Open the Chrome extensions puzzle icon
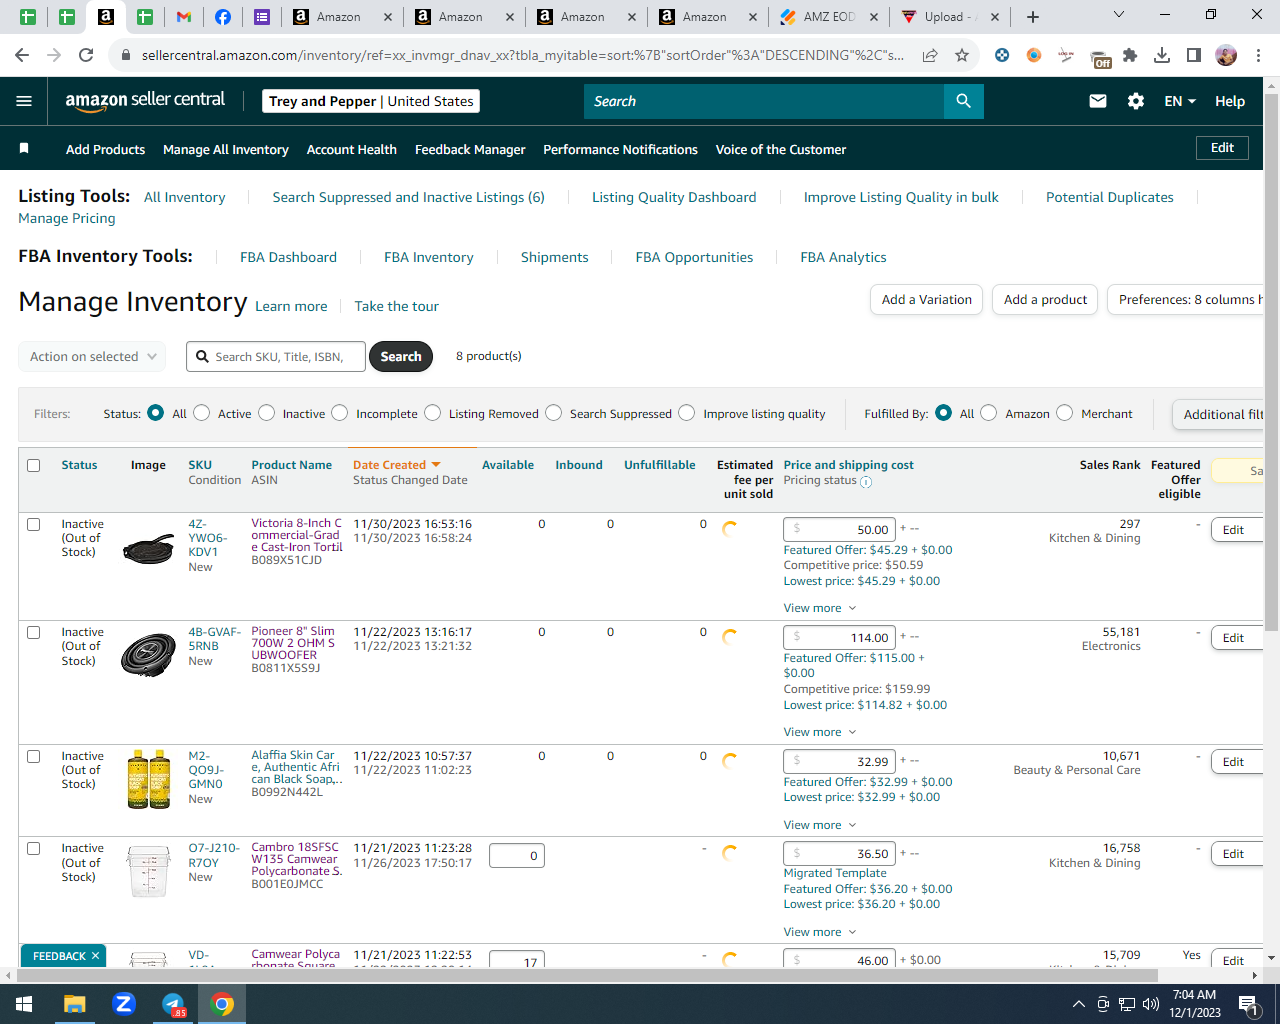 (x=1130, y=55)
